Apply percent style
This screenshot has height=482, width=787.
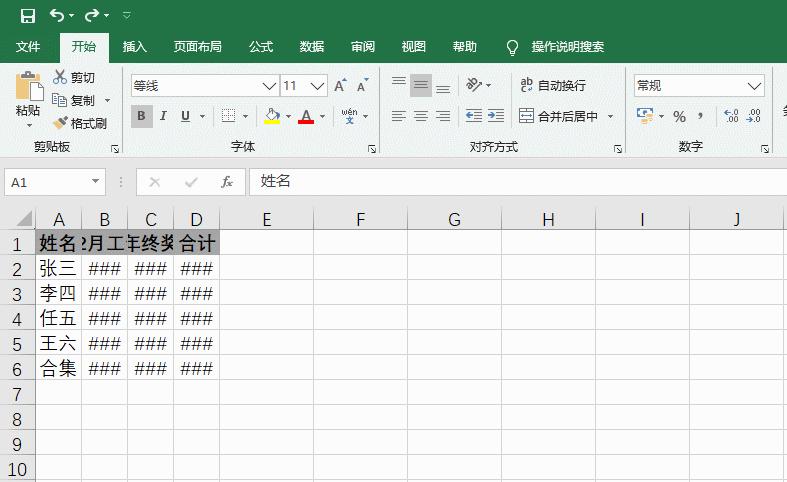coord(679,116)
